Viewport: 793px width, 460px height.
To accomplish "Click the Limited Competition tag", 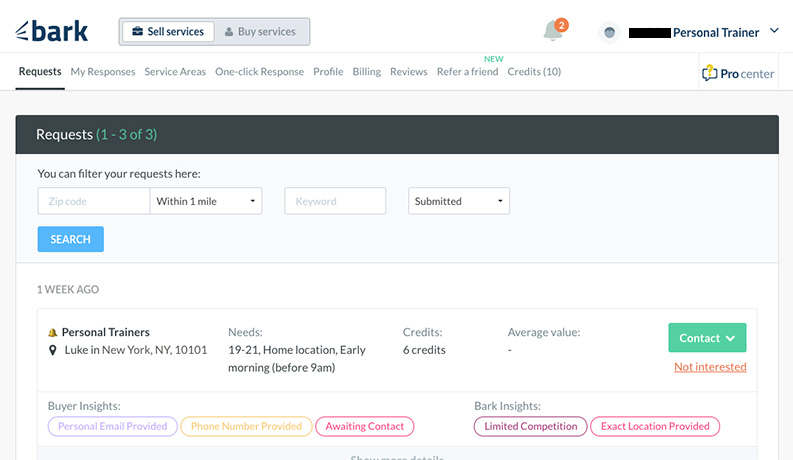I will [x=531, y=426].
